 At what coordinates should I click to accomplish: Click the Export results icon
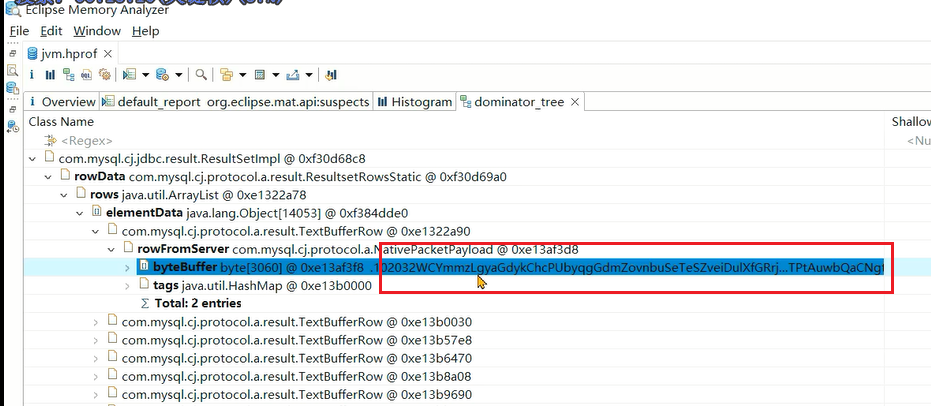tap(292, 75)
